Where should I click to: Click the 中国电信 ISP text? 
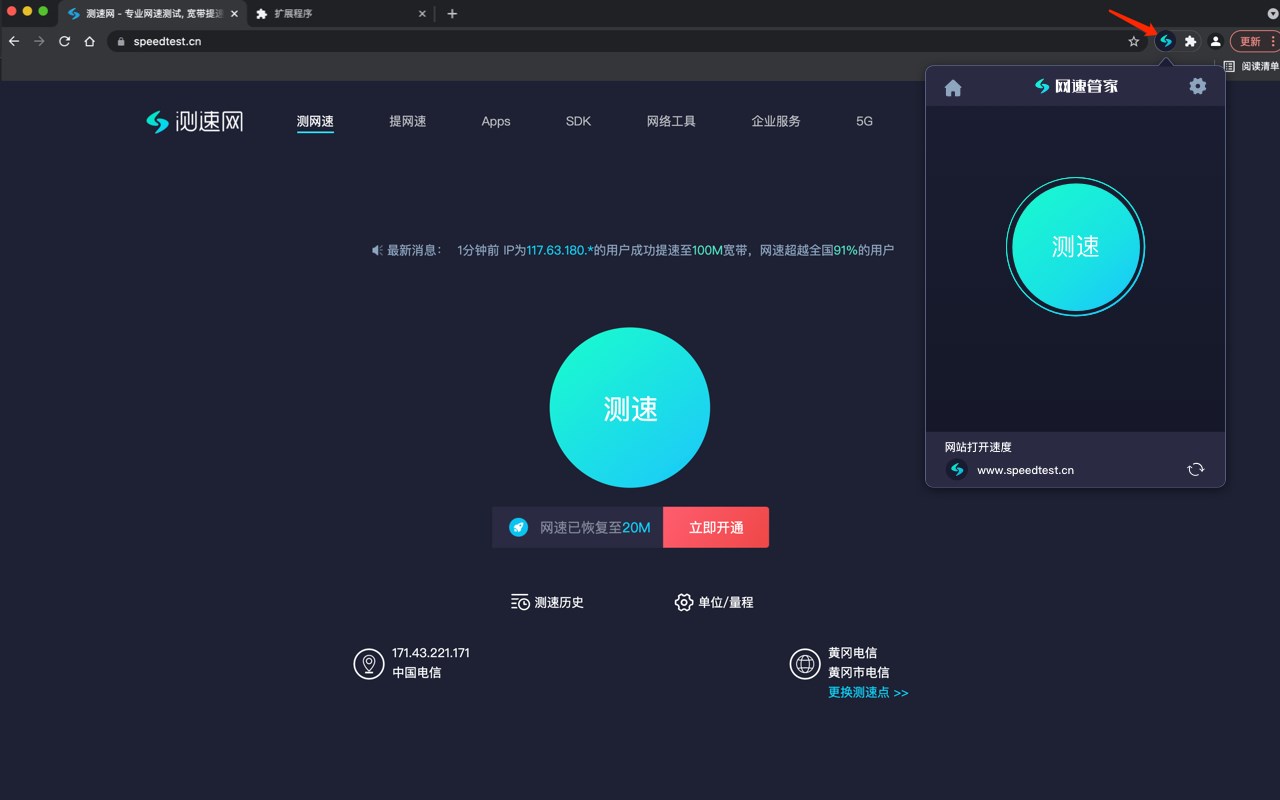[416, 672]
